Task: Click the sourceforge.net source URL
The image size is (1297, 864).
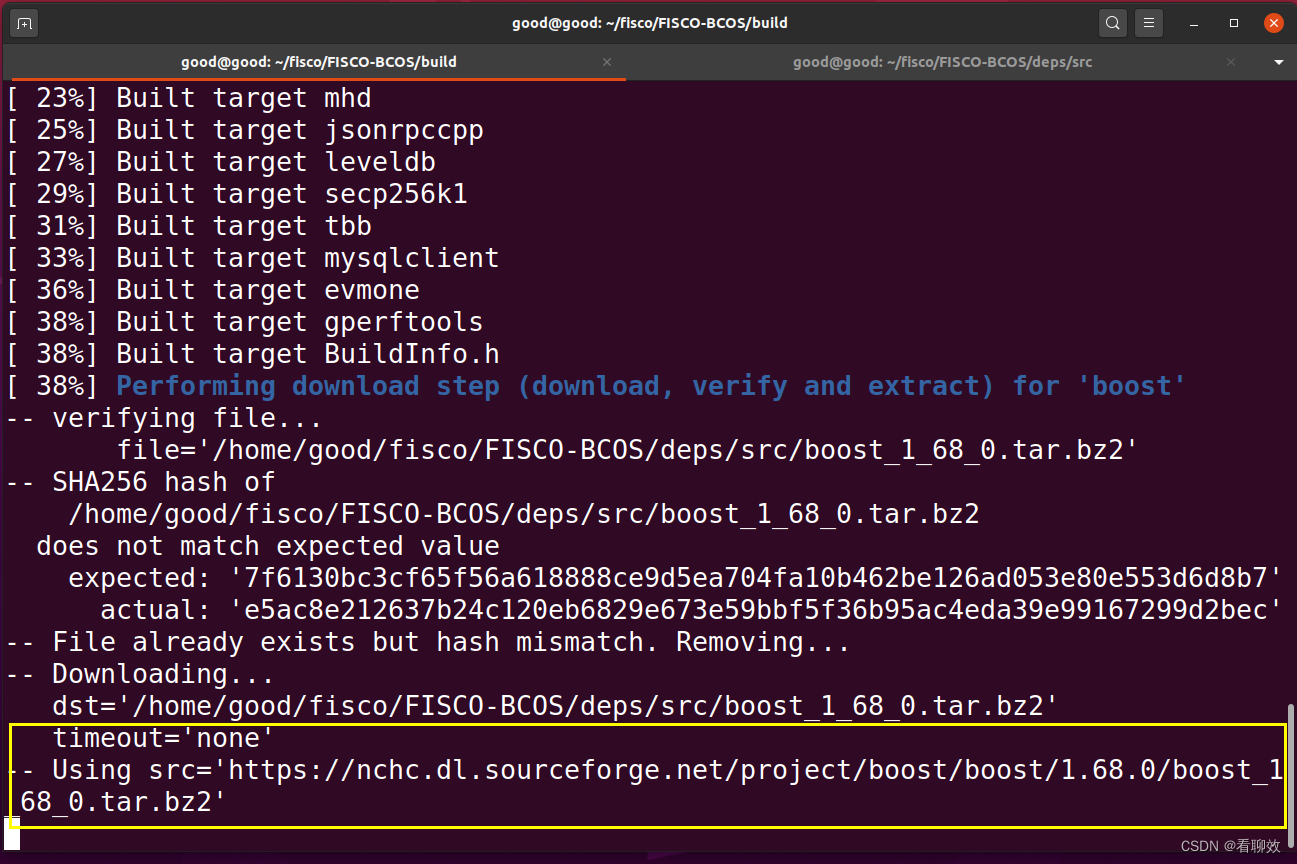Action: 645,786
